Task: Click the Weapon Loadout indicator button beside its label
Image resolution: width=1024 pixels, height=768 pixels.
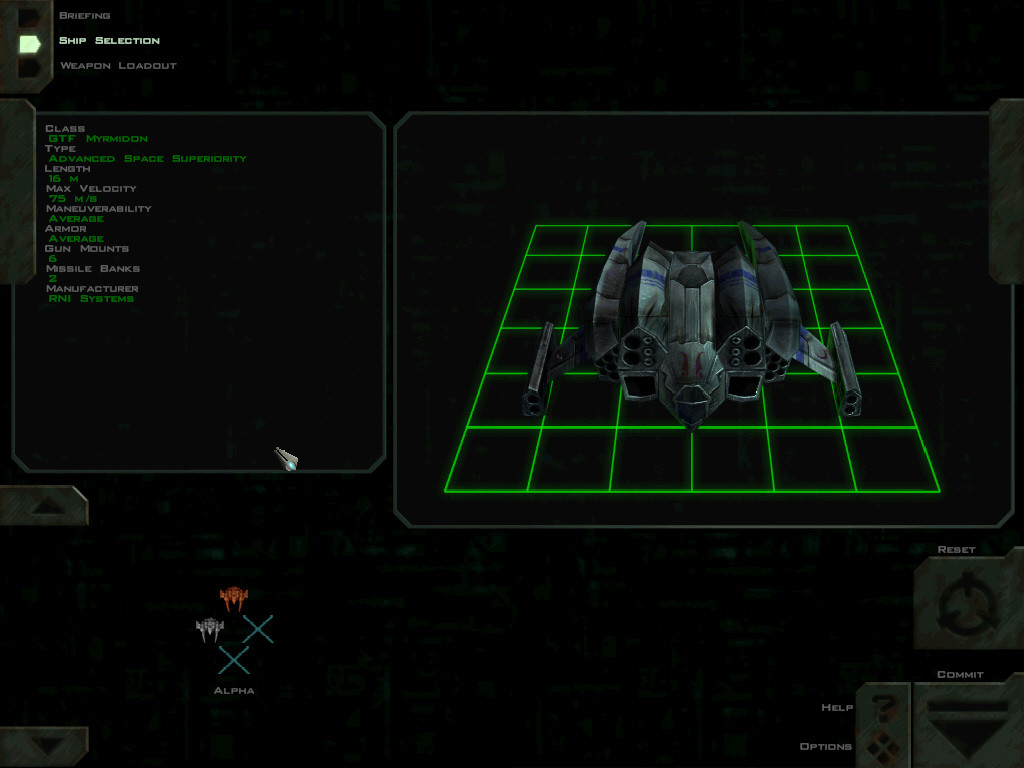Action: pos(30,69)
